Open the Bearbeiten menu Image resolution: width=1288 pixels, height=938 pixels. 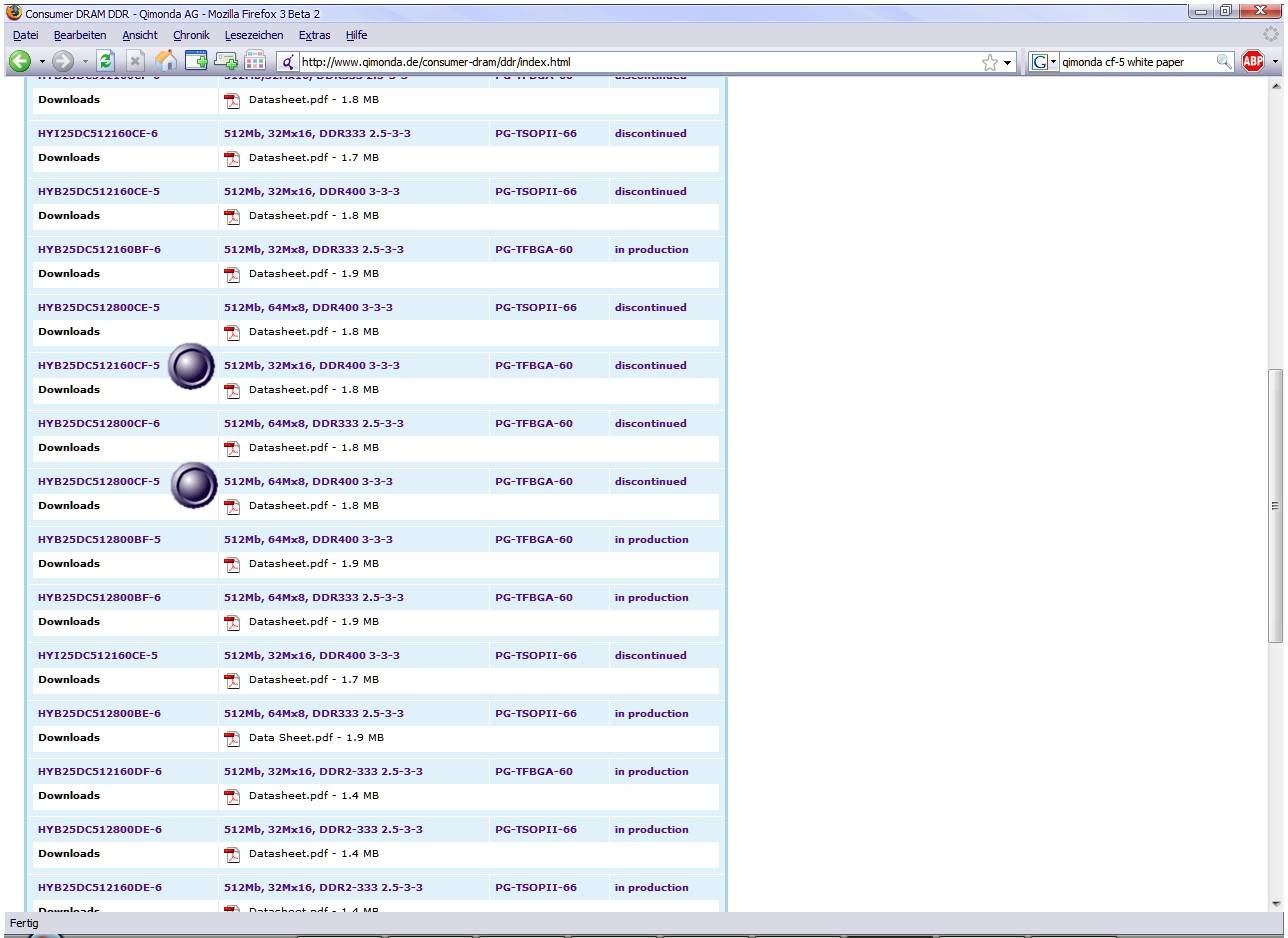[x=80, y=35]
